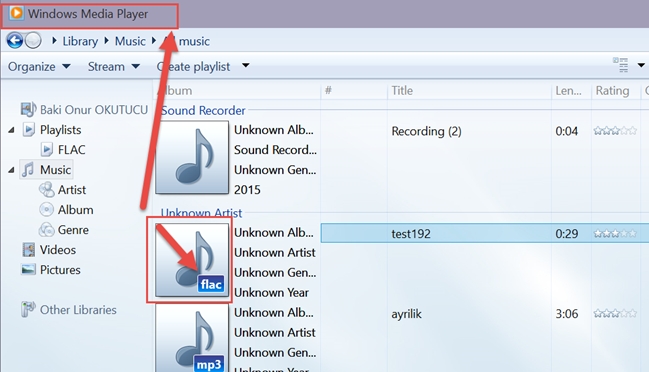Click the Videos filmstrip icon

point(29,250)
